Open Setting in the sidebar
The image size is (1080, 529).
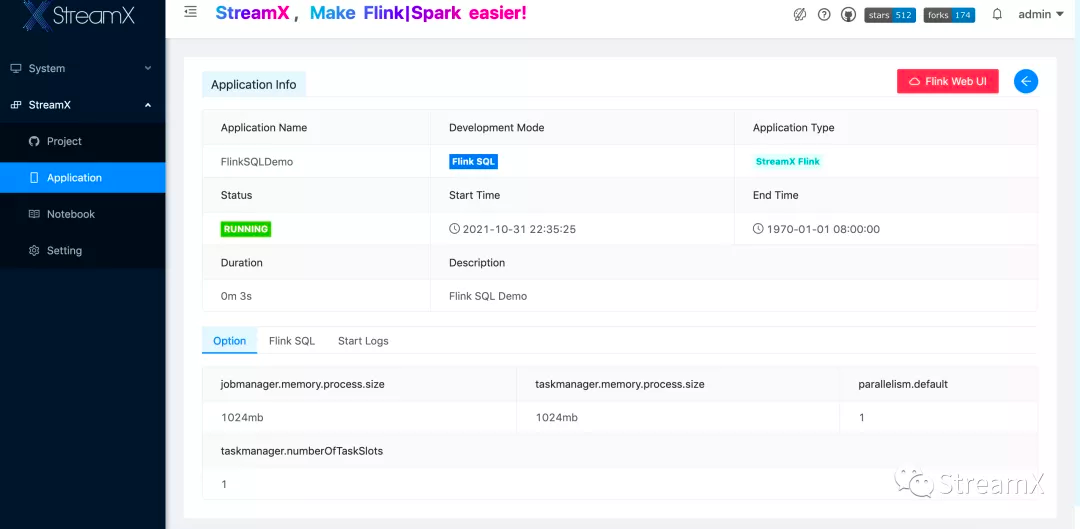pos(64,251)
